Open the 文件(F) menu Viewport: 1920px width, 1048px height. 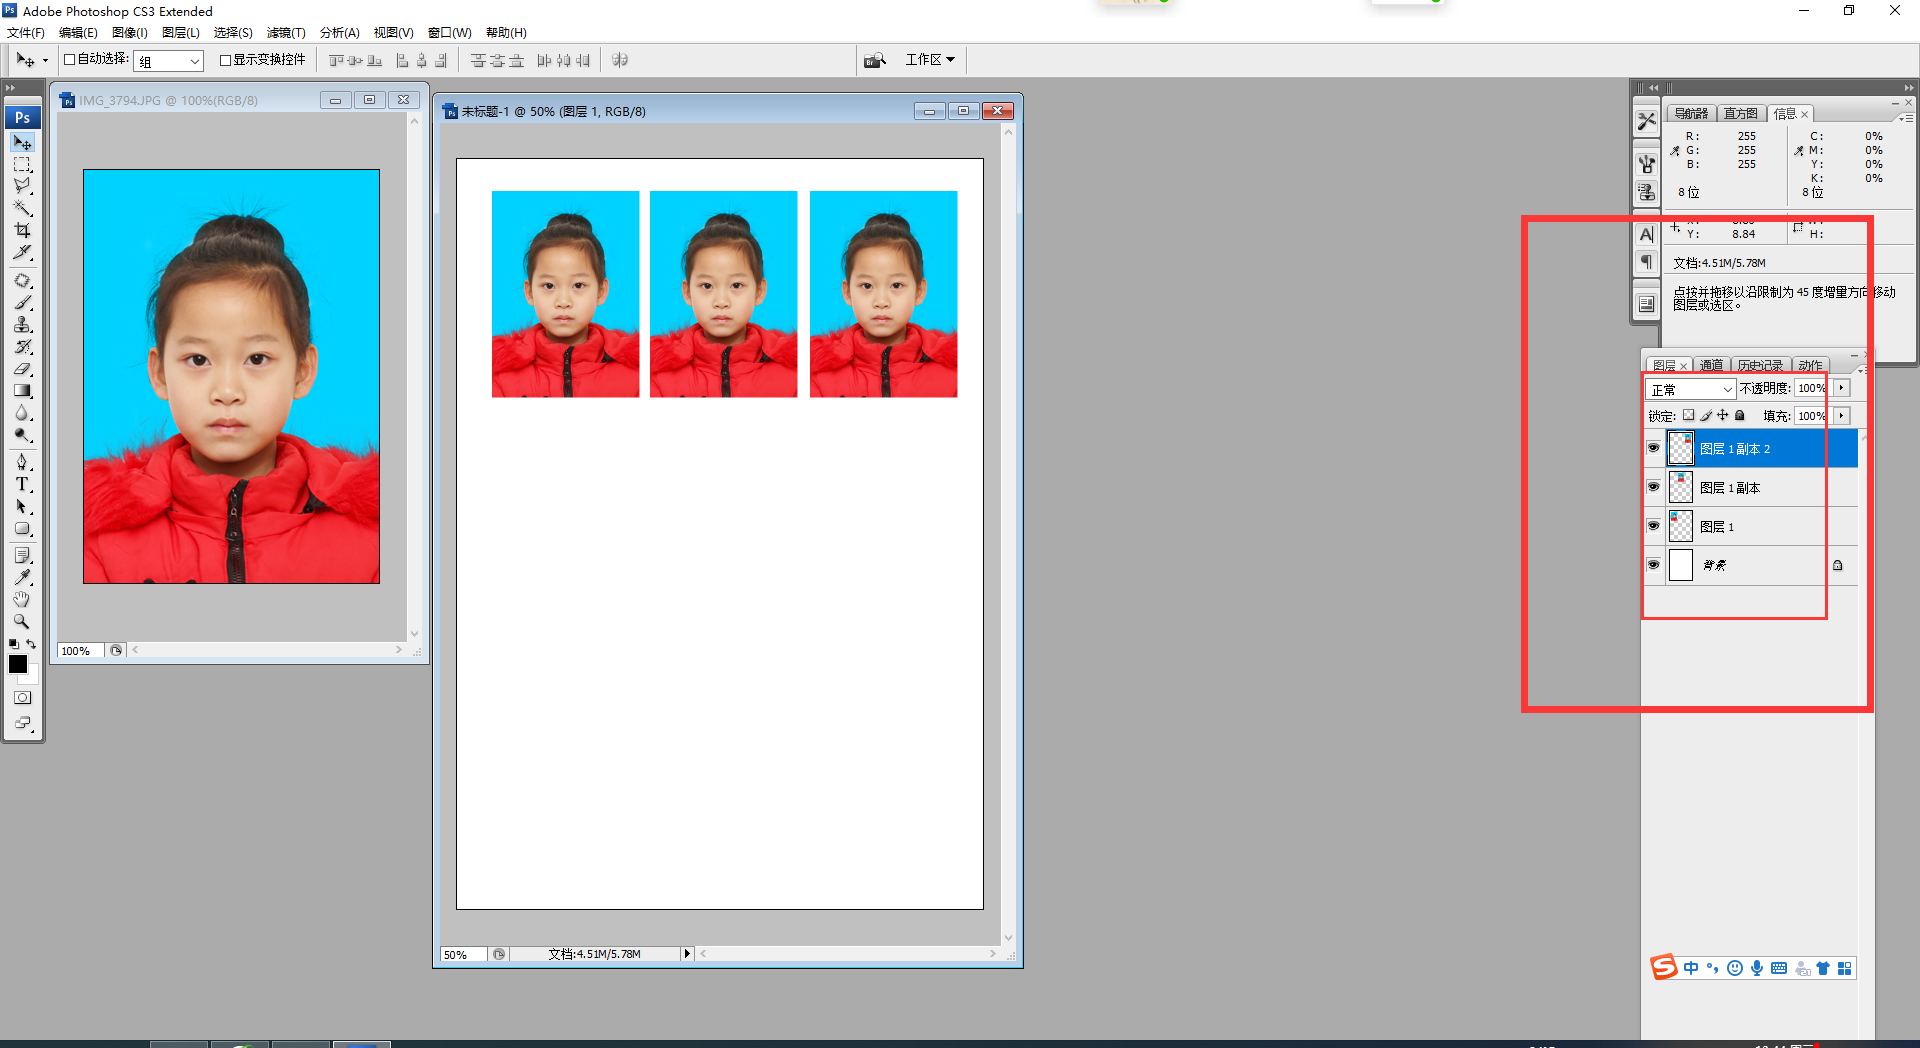coord(26,33)
